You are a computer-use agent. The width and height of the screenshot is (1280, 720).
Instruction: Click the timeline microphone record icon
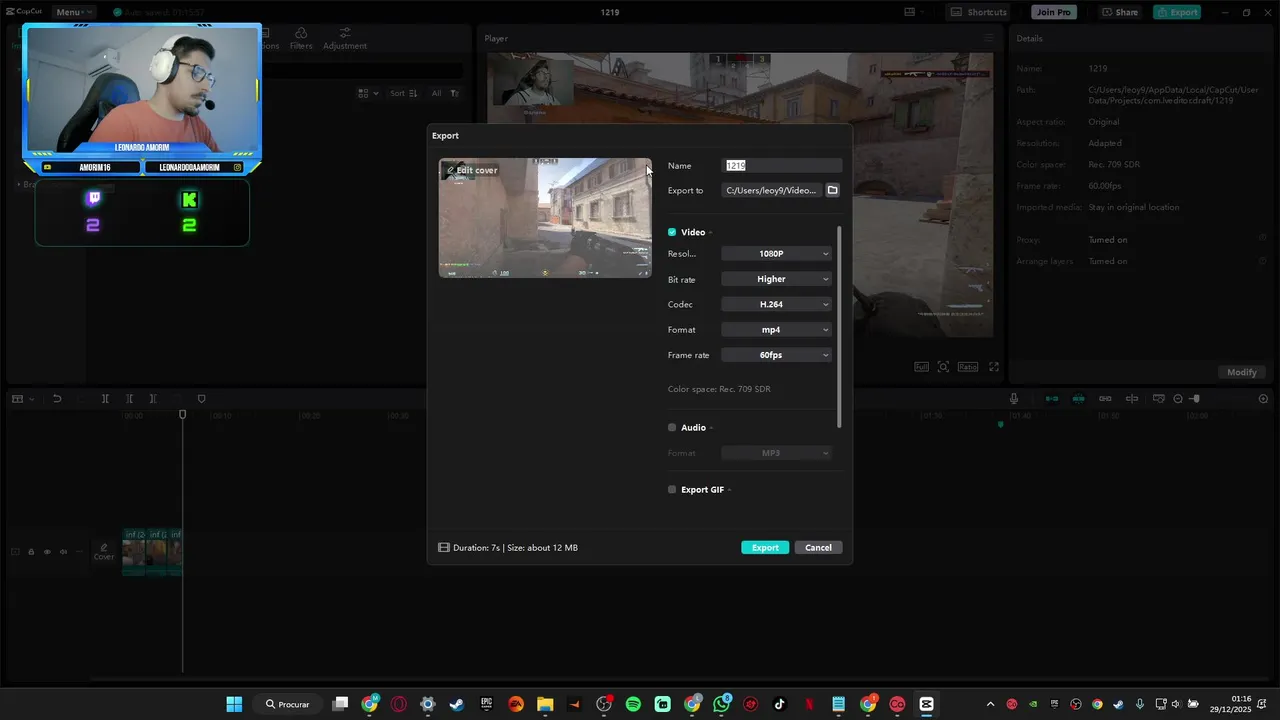click(x=1014, y=399)
